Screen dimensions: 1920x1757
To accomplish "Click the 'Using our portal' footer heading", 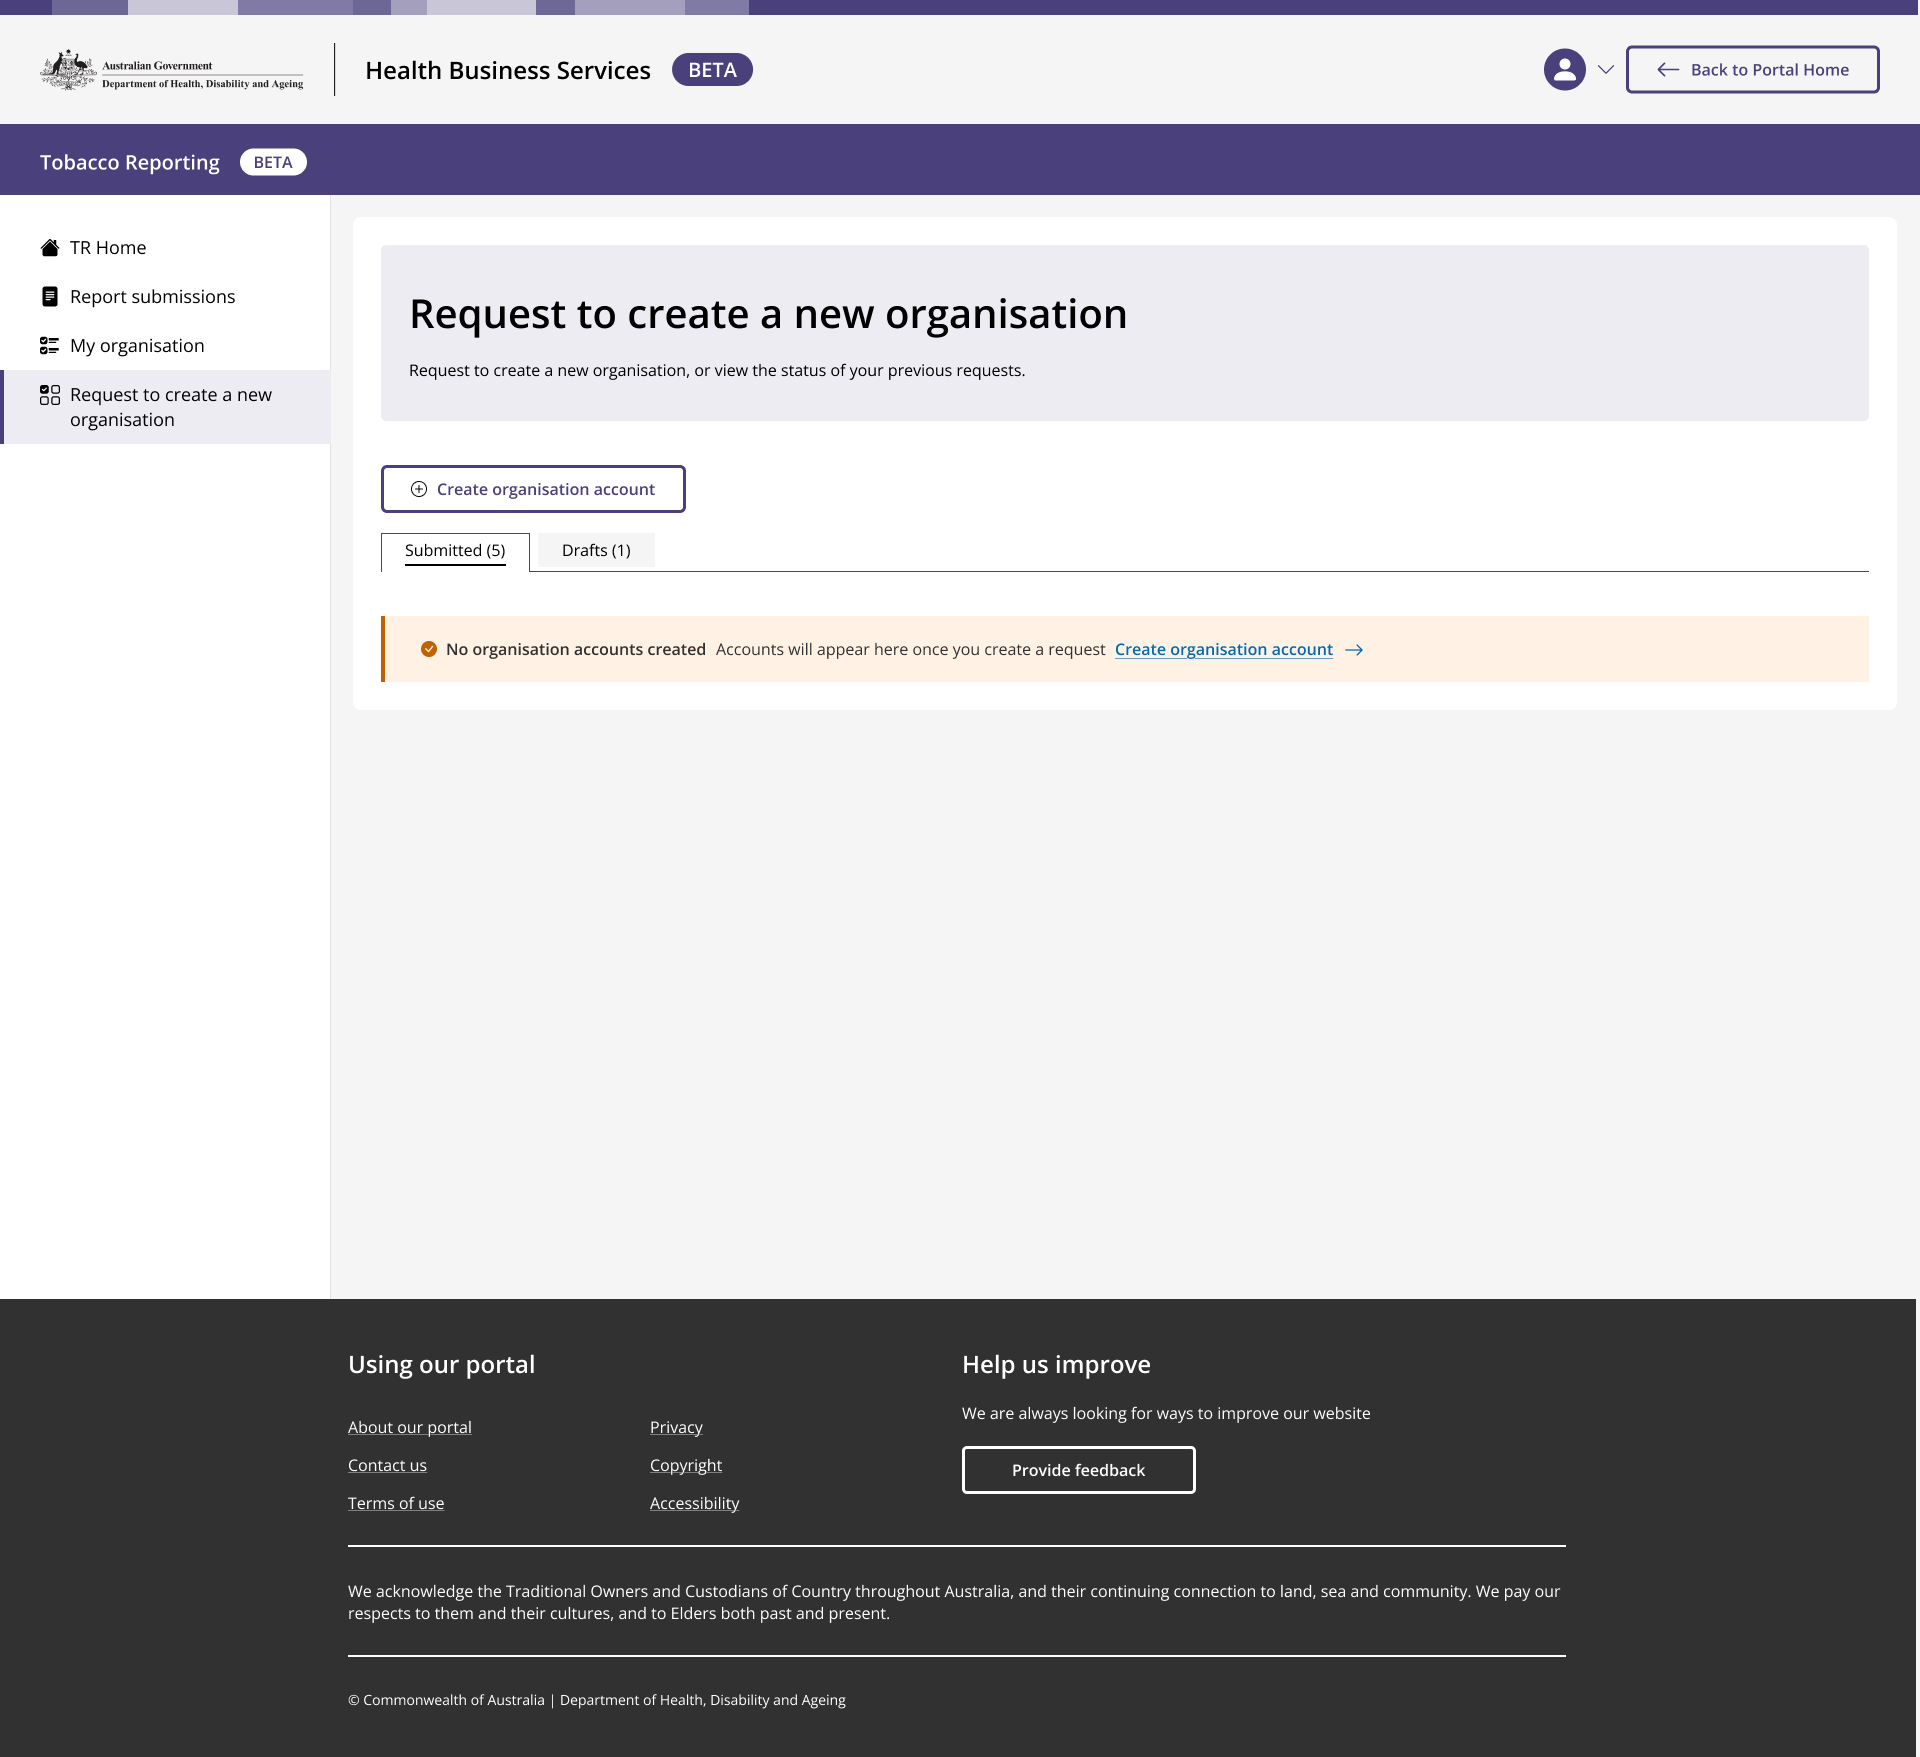I will (441, 1364).
